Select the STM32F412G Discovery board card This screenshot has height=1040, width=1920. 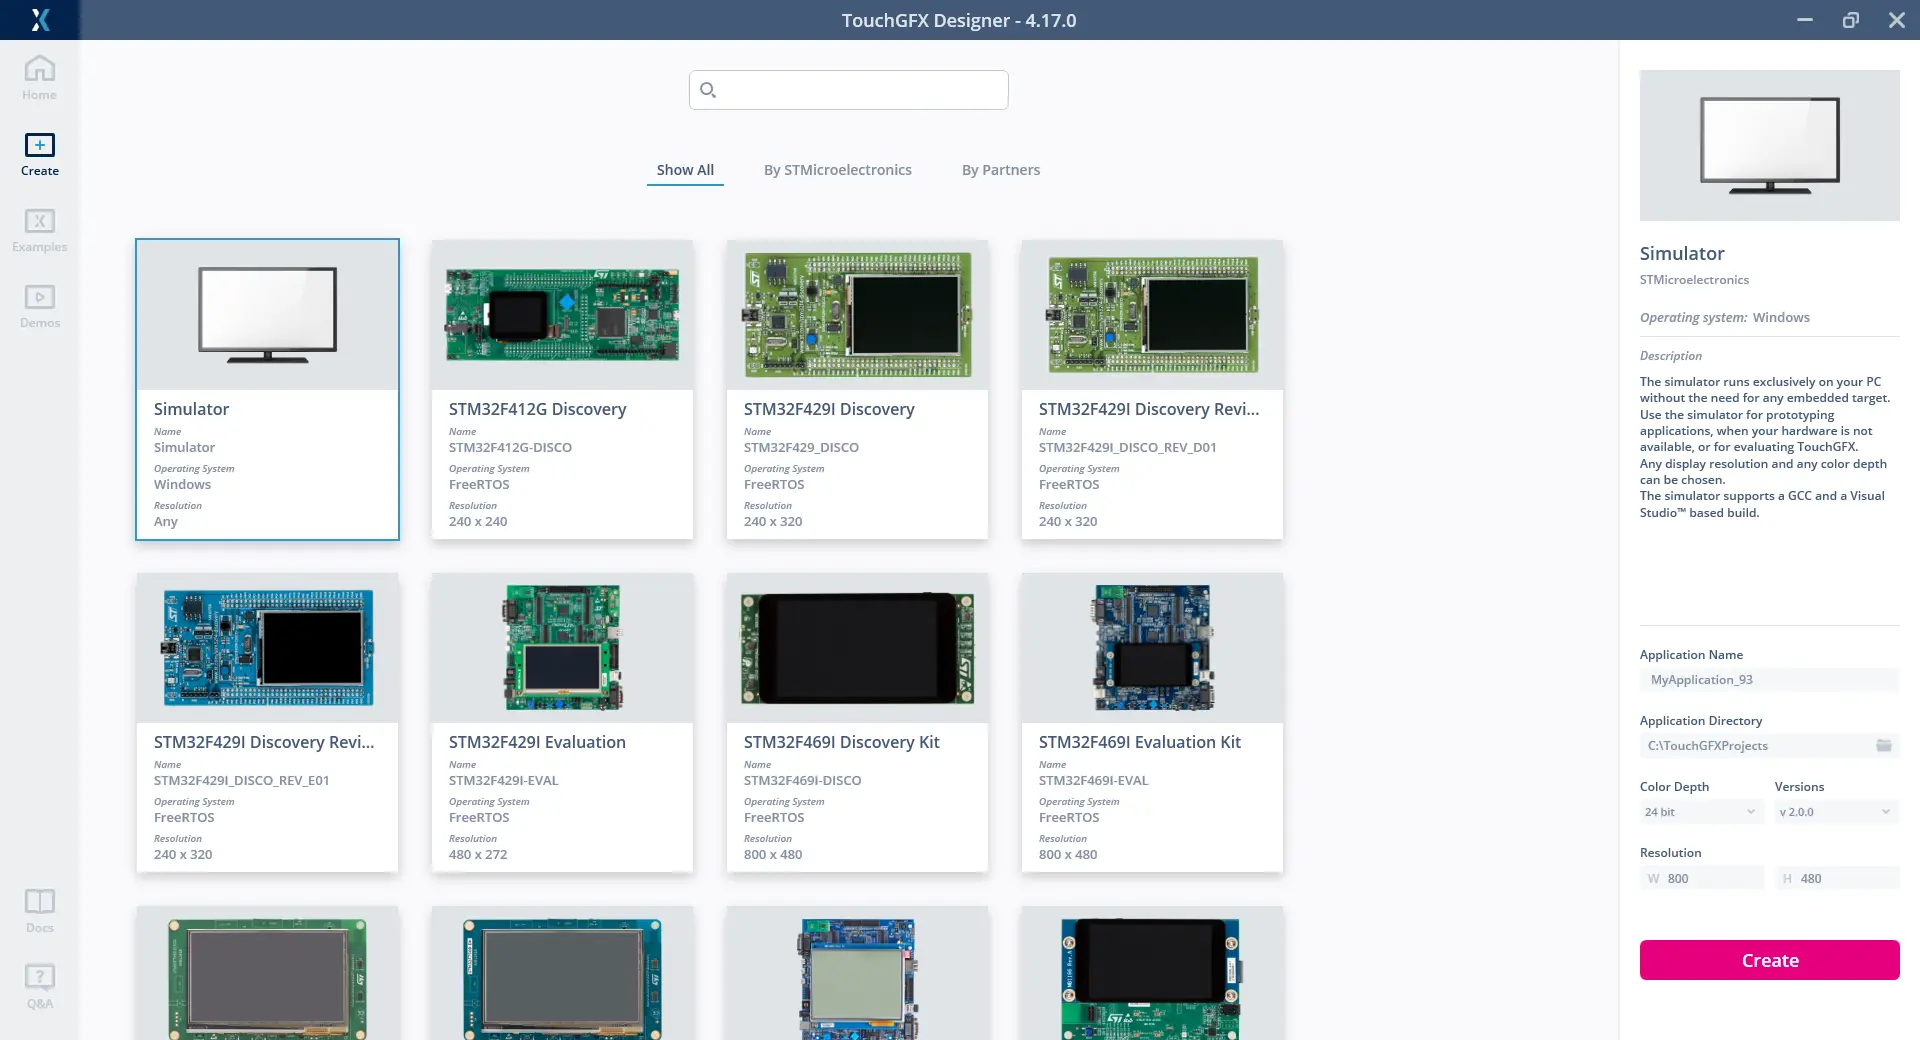[x=562, y=389]
